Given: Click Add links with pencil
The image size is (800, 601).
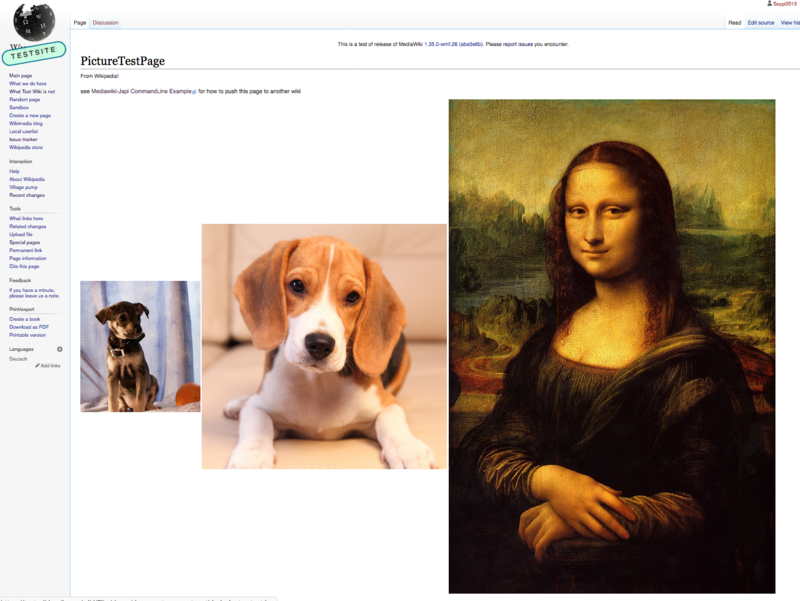Looking at the screenshot, I should [48, 366].
